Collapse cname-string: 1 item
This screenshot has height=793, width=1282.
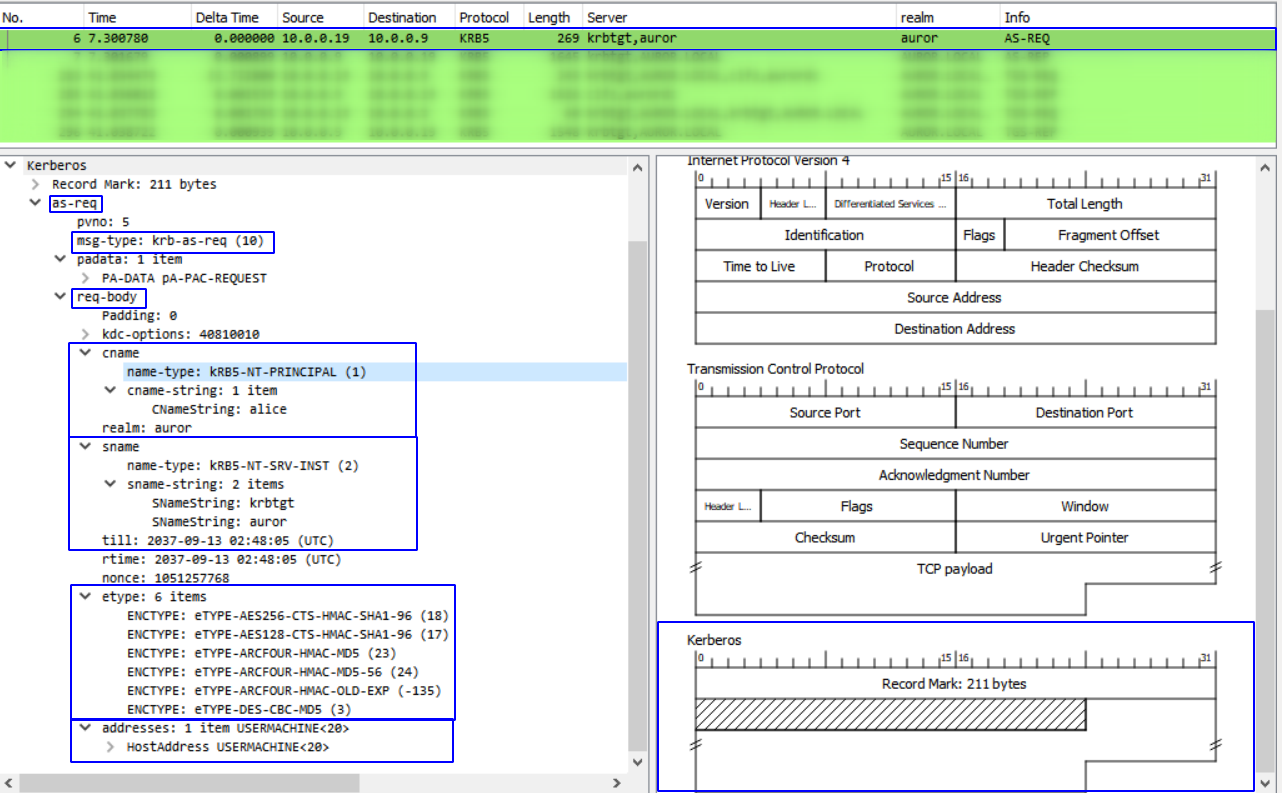click(111, 390)
